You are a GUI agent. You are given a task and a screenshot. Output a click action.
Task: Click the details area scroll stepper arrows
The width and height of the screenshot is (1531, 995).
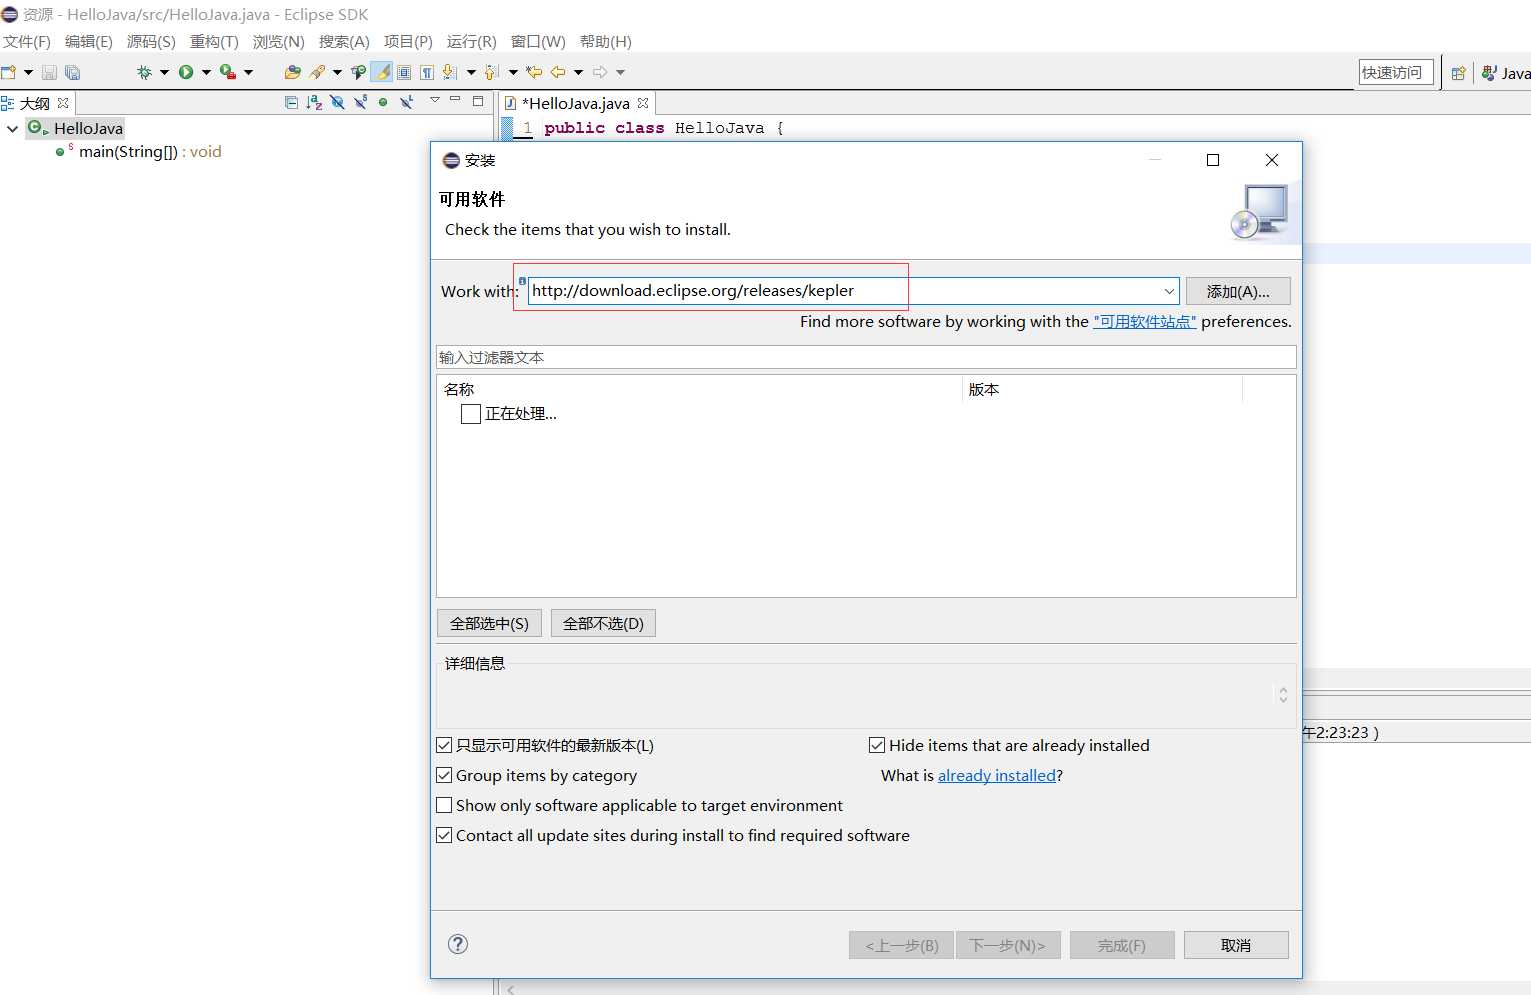[x=1283, y=694]
